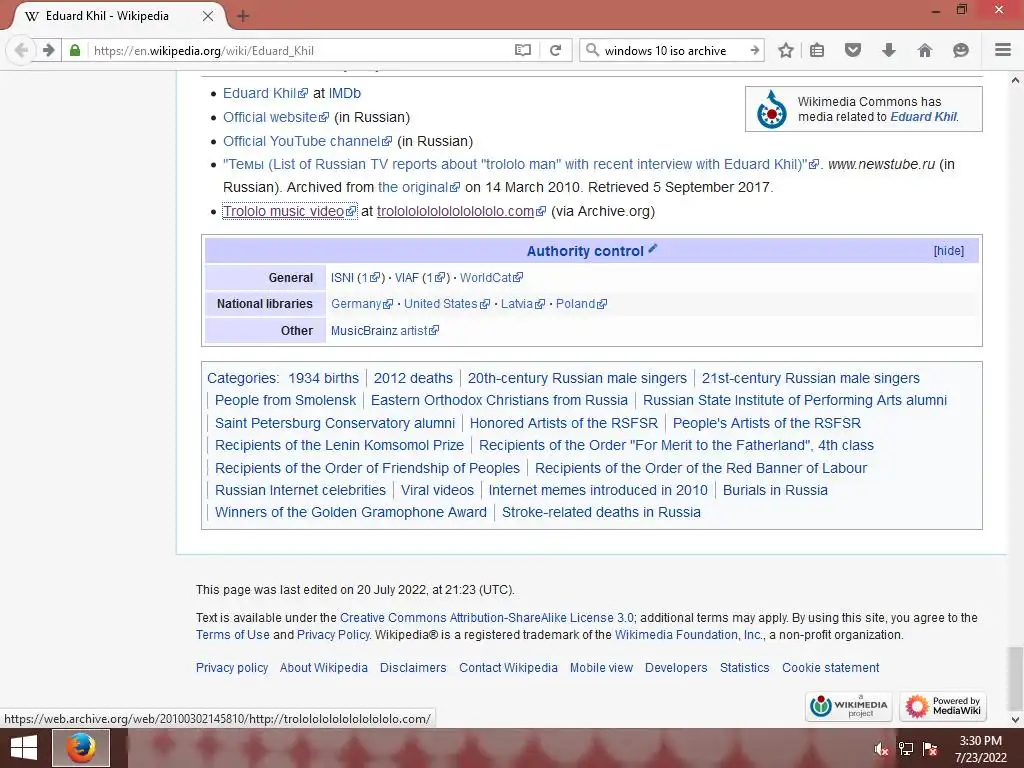Click the muted volume tray icon
The height and width of the screenshot is (768, 1024).
[881, 749]
